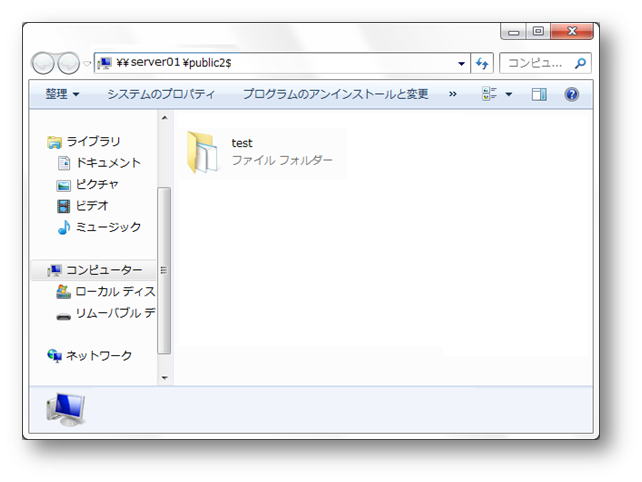This screenshot has height=482, width=642.
Task: Click the change view icon
Action: tap(489, 94)
